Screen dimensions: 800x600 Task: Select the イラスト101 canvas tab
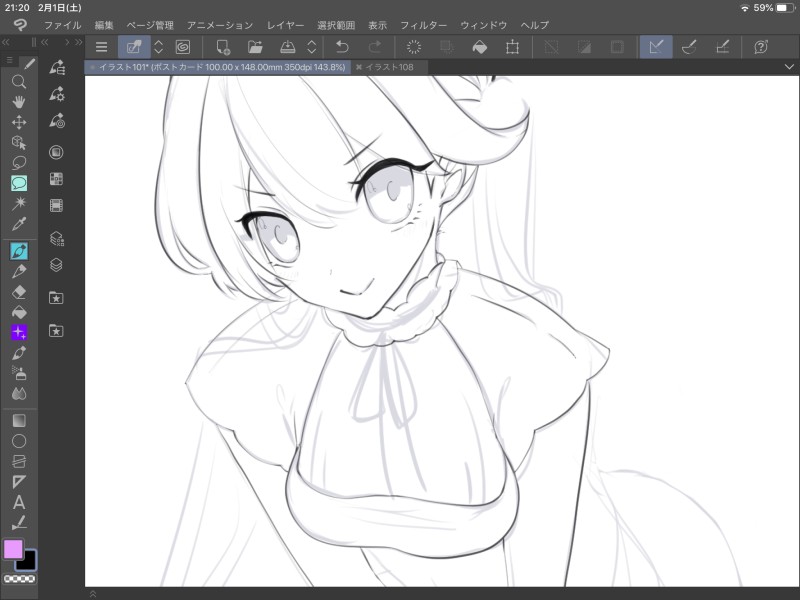(218, 67)
